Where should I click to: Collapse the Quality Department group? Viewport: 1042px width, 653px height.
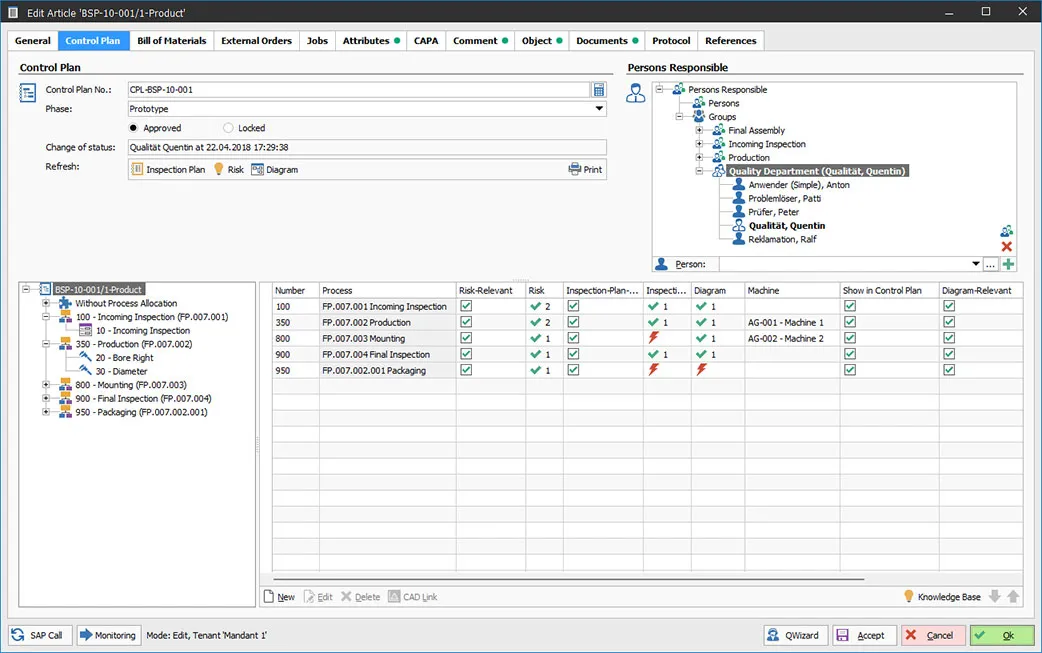click(x=699, y=171)
